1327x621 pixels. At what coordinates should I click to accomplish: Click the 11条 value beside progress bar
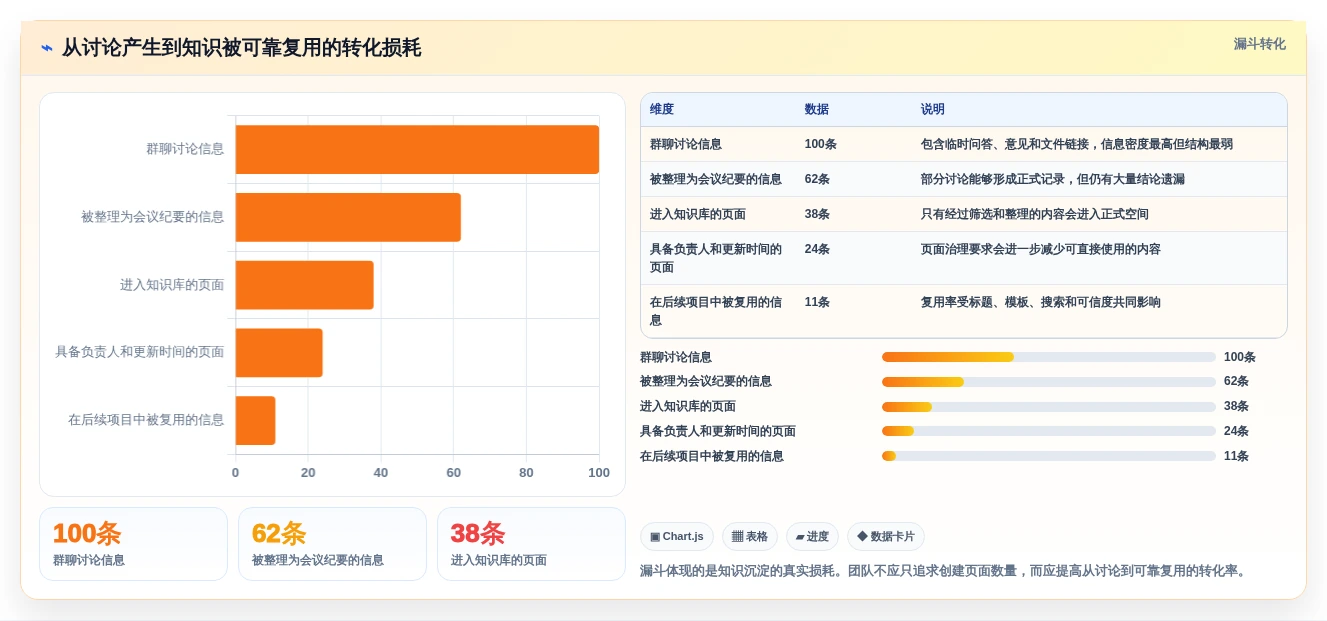click(1236, 456)
